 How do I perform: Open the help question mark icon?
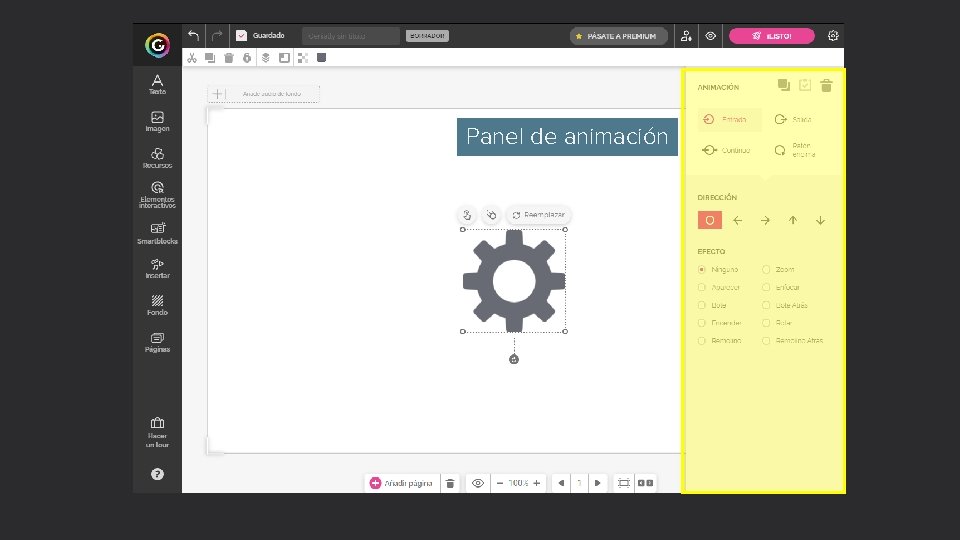point(157,474)
